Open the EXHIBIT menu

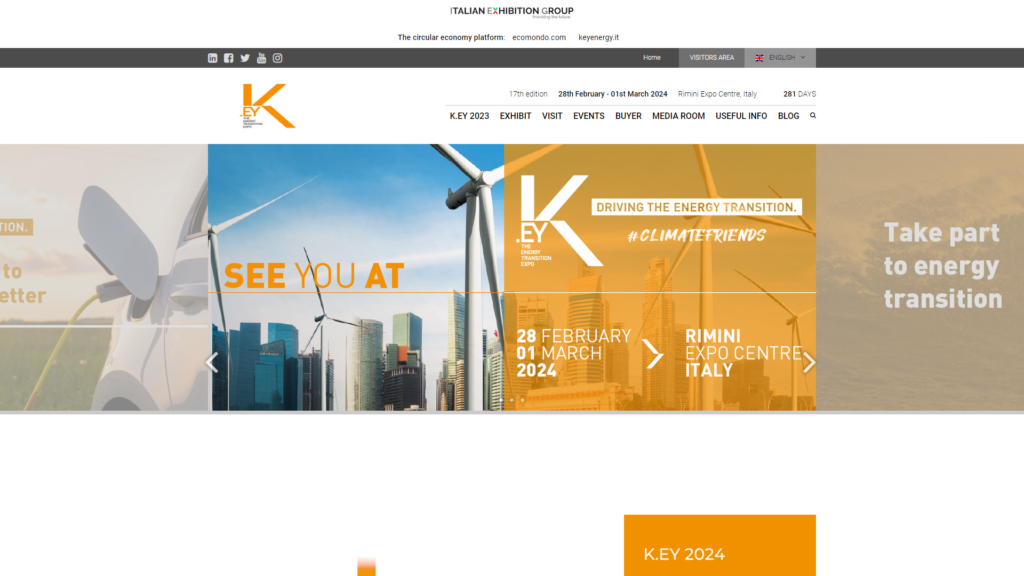(515, 116)
